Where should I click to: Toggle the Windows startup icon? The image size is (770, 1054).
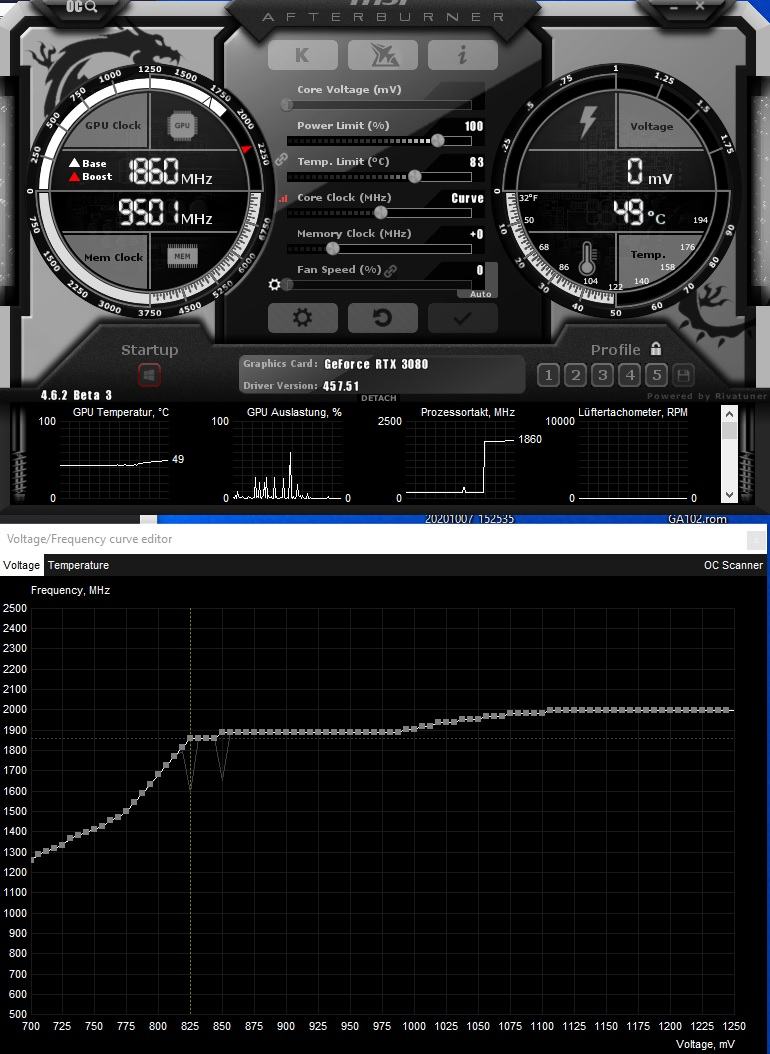[x=149, y=375]
